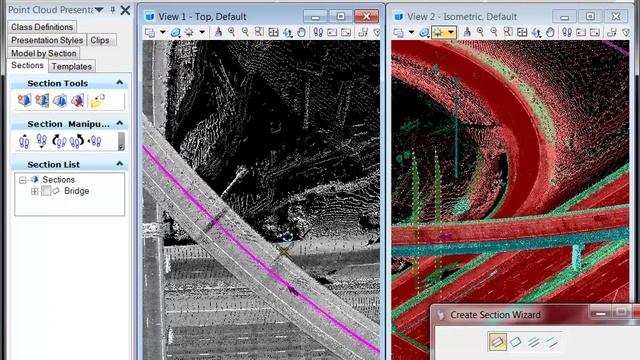Viewport: 640px width, 360px height.
Task: Select second wizard rectangle section option
Action: coord(516,342)
